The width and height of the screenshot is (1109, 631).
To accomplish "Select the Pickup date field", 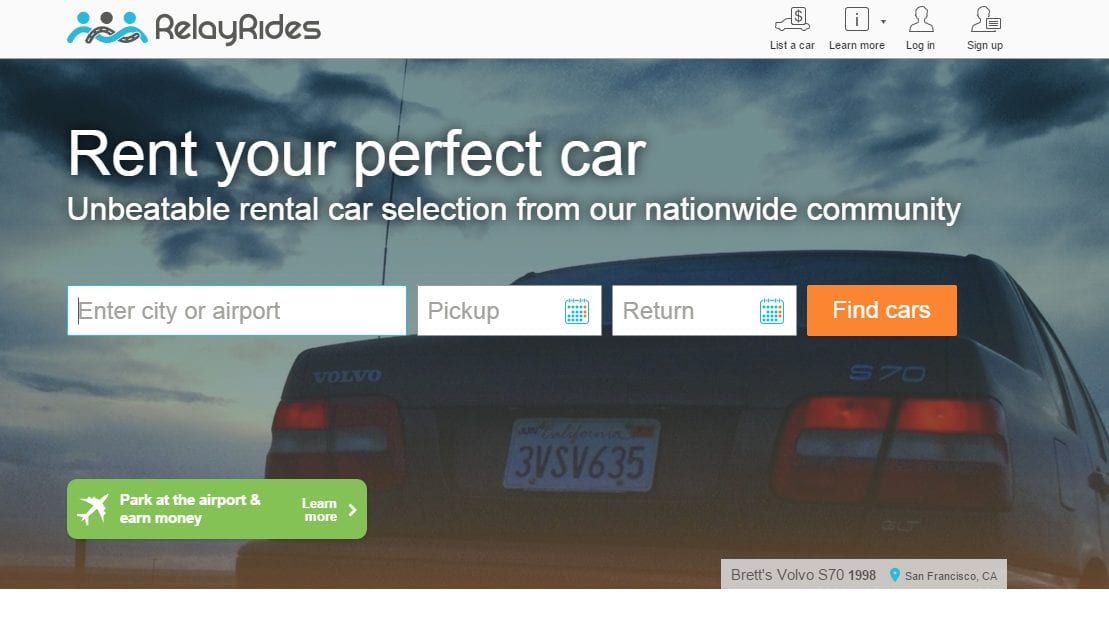I will 509,311.
